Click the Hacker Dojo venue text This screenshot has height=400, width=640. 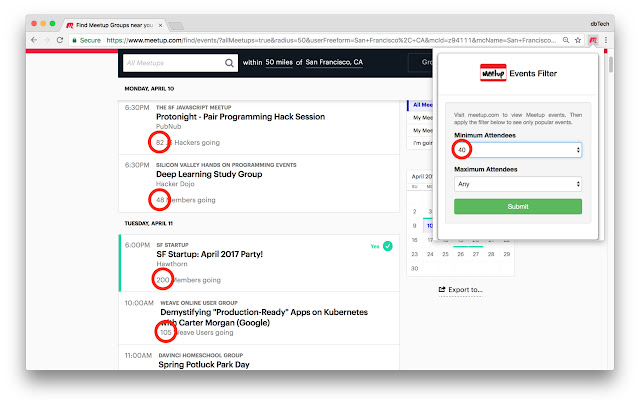pos(175,184)
